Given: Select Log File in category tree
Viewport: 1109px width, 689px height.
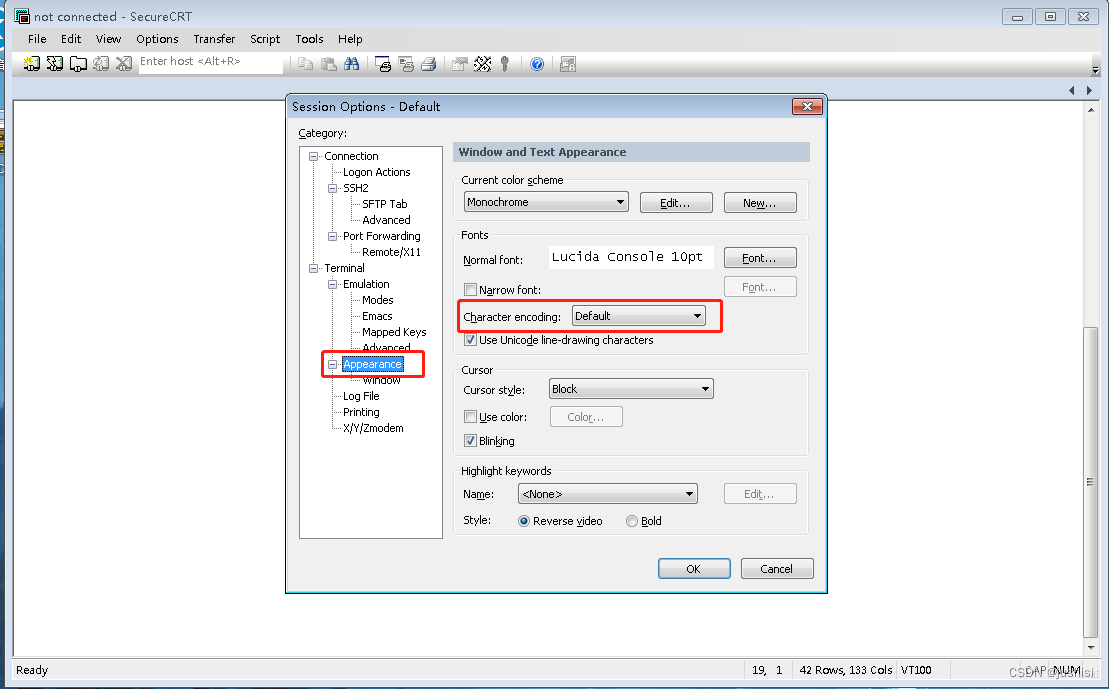Looking at the screenshot, I should [361, 396].
